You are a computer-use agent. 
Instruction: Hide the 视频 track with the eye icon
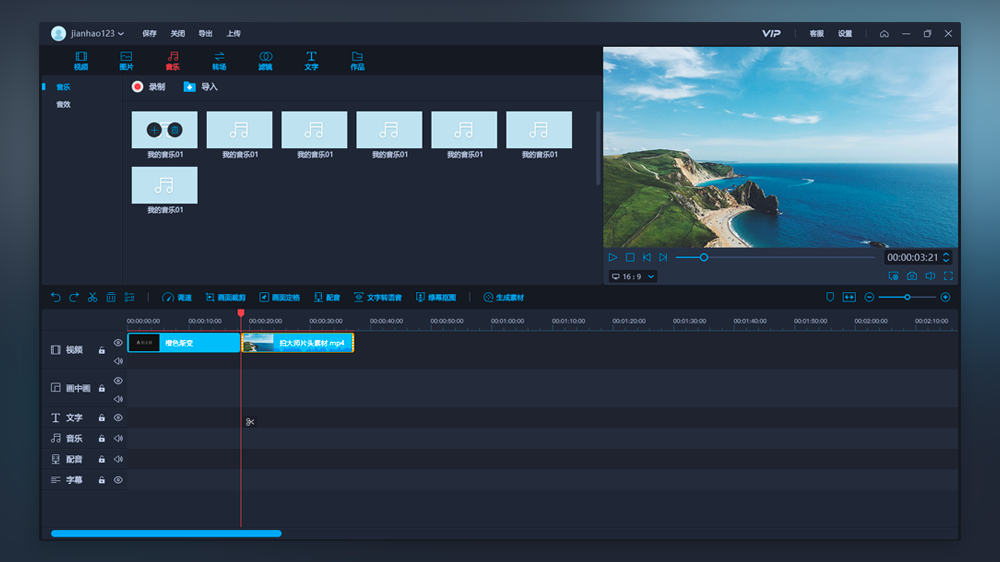click(118, 343)
